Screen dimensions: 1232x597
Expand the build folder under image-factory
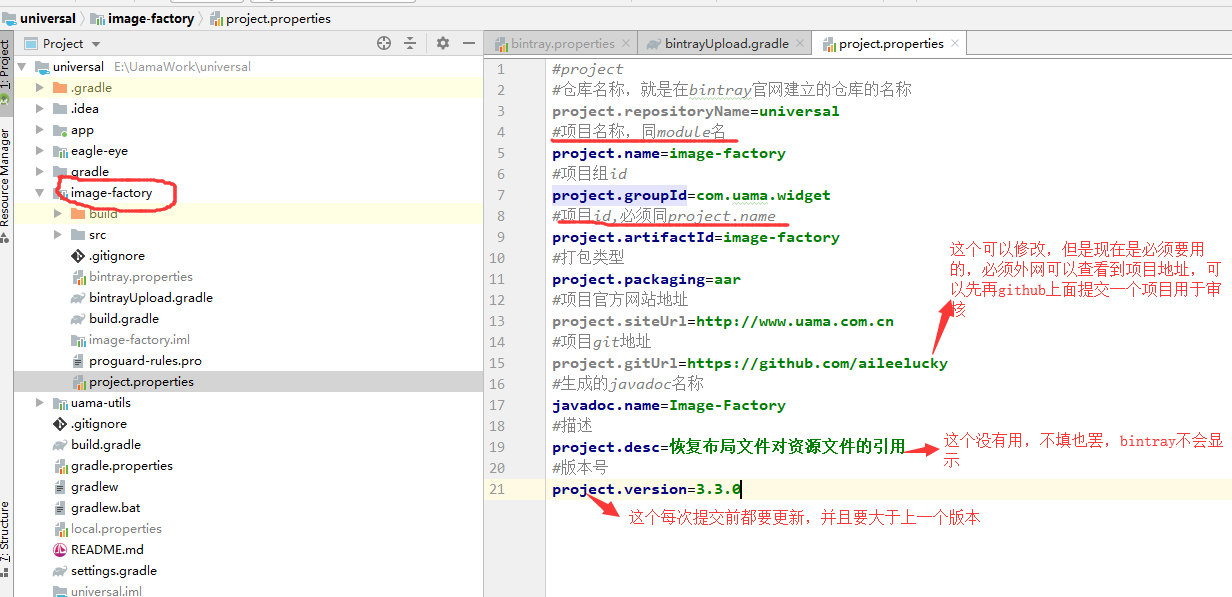(x=58, y=214)
